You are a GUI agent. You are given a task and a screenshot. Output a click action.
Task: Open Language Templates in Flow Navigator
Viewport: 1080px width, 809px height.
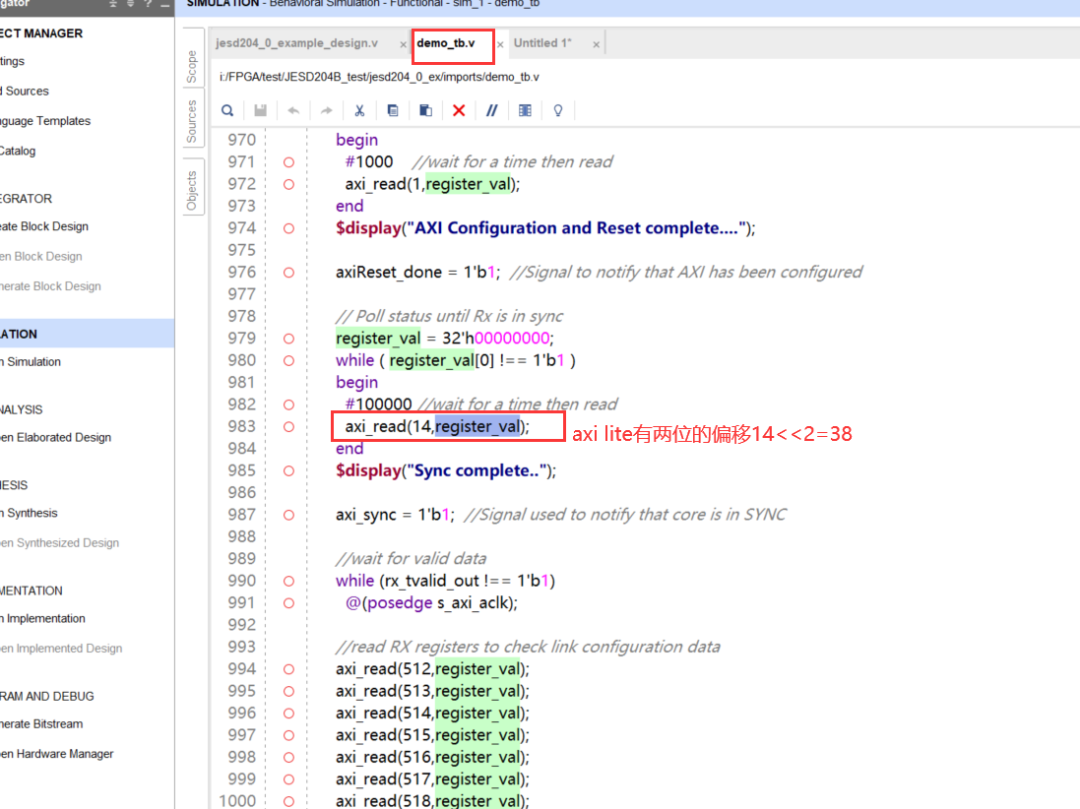[x=45, y=121]
